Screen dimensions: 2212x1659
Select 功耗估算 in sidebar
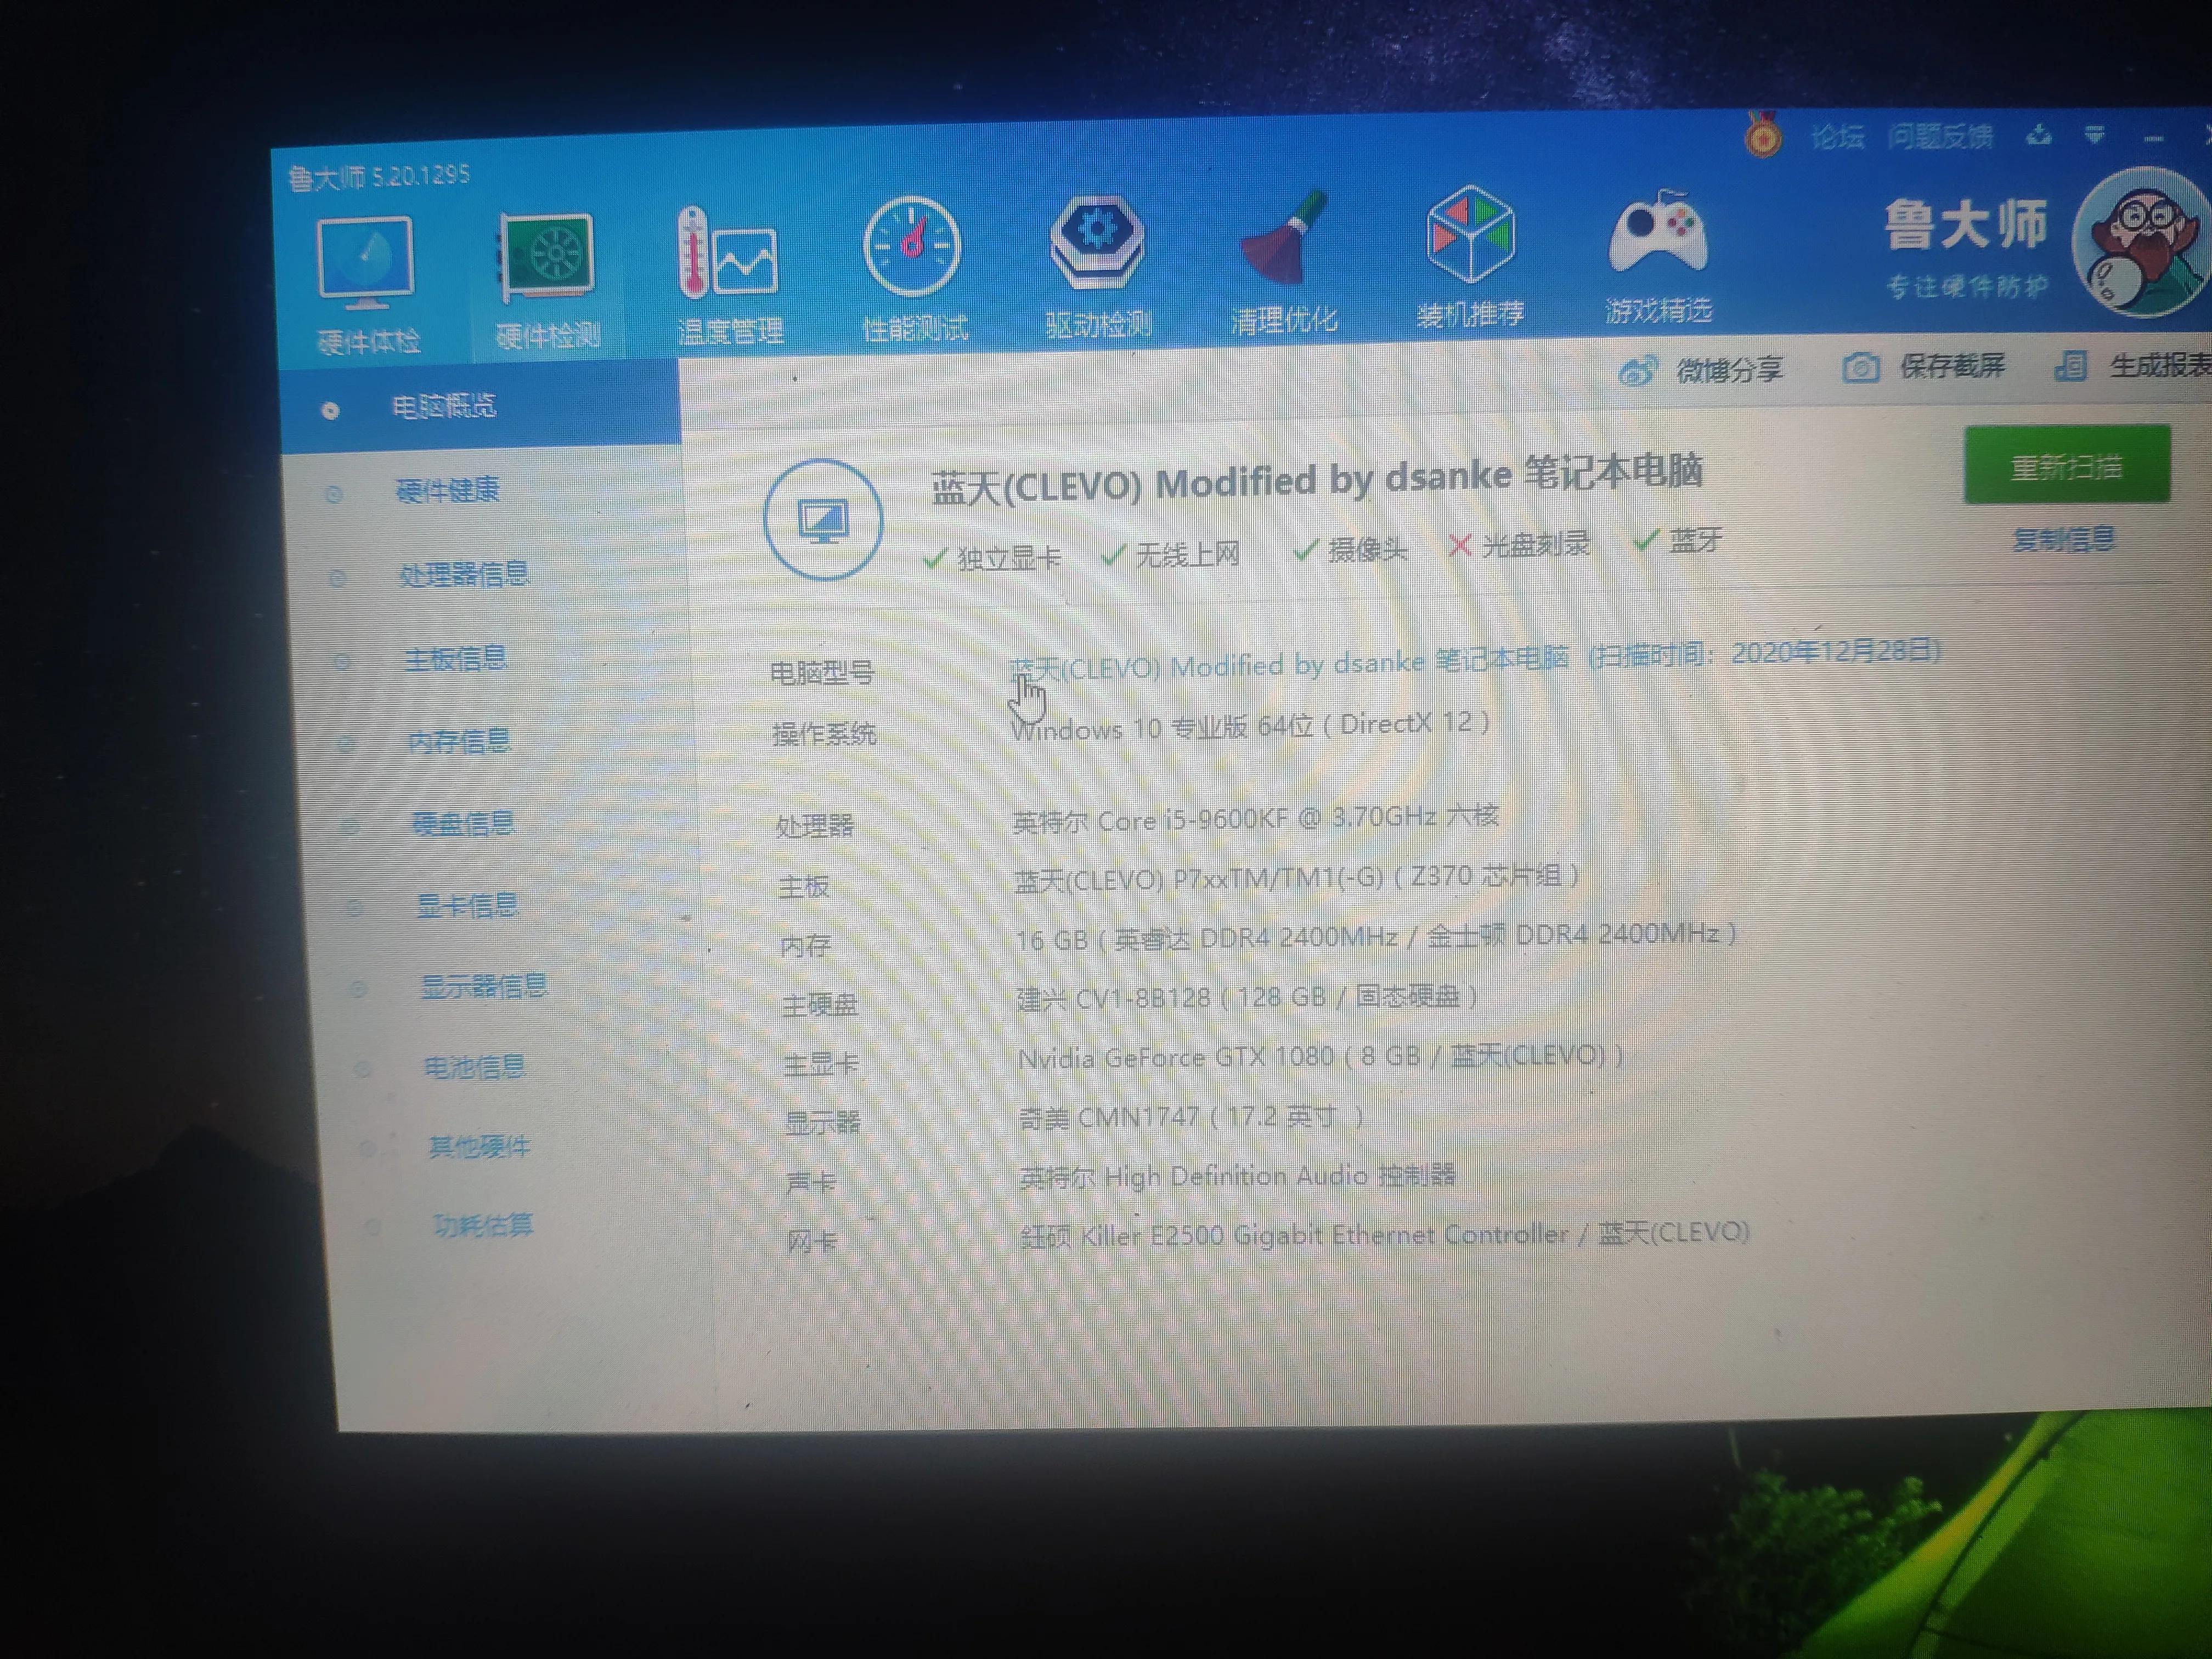(483, 1225)
